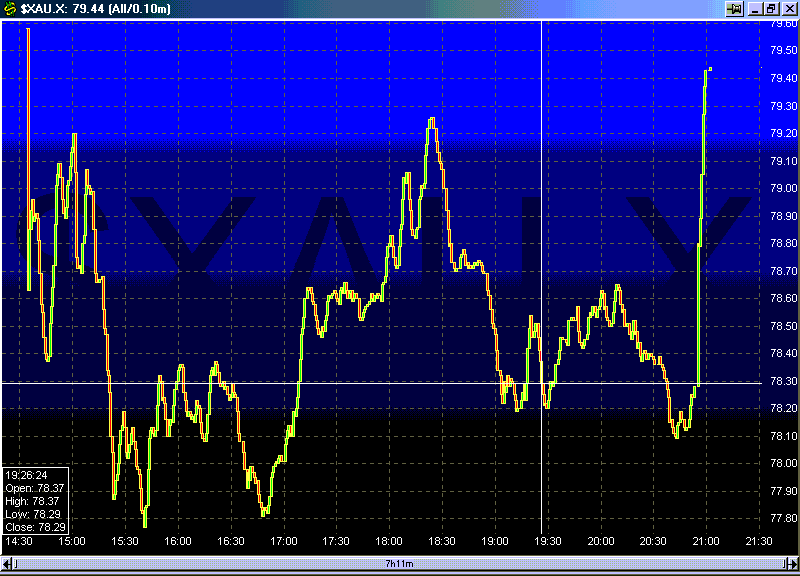The height and width of the screenshot is (576, 800).
Task: Click the 79.00 price axis label
Action: [784, 189]
